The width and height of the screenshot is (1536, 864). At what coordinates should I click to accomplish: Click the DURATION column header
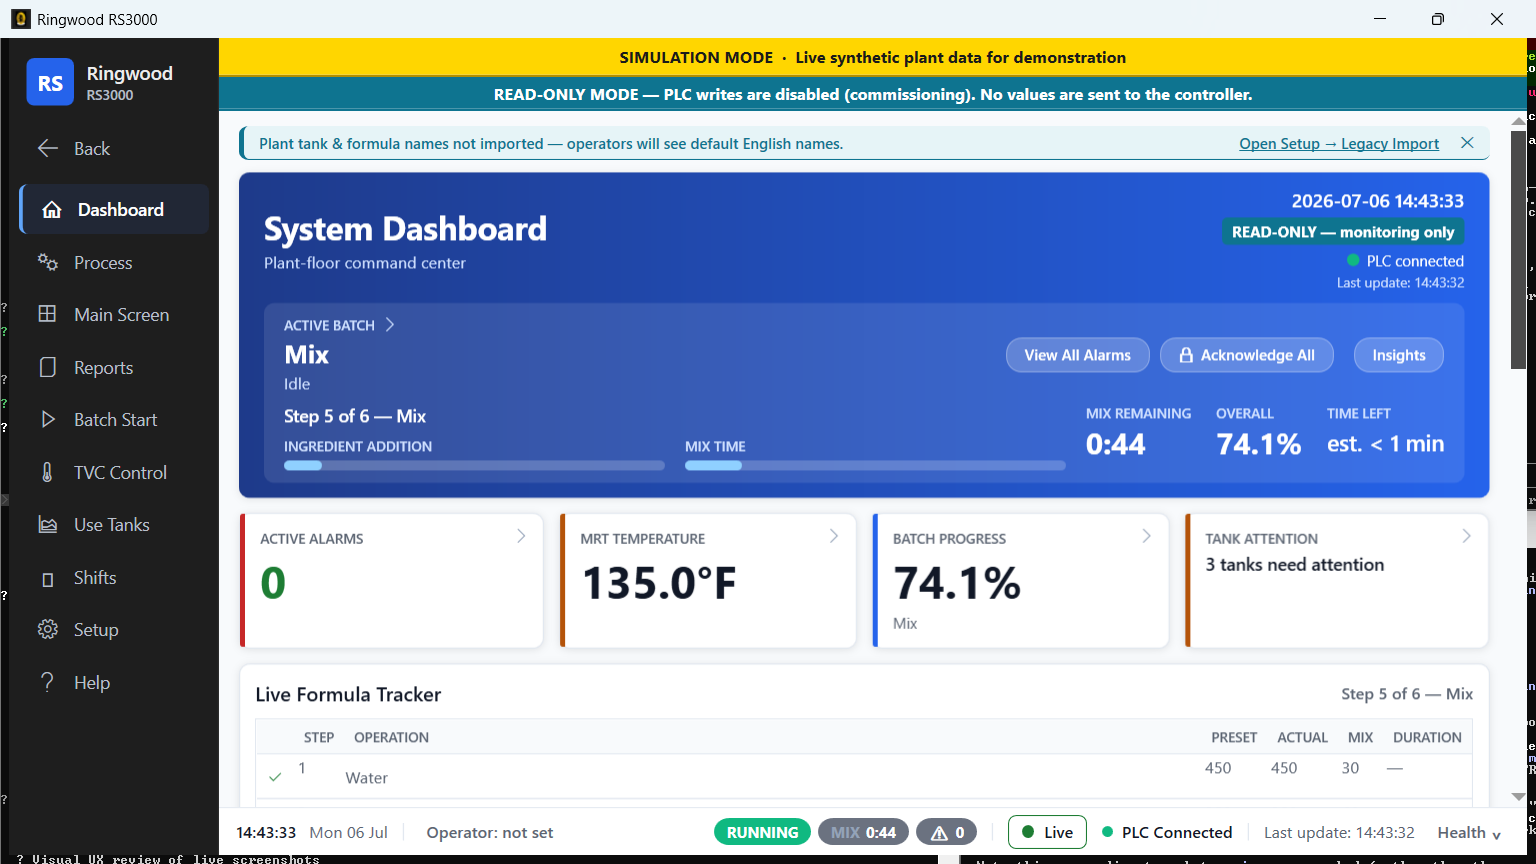point(1427,737)
